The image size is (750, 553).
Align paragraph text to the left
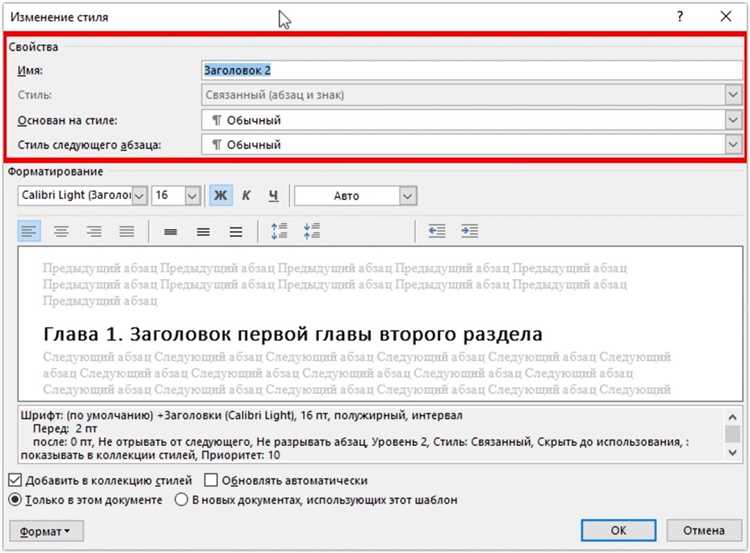[29, 232]
